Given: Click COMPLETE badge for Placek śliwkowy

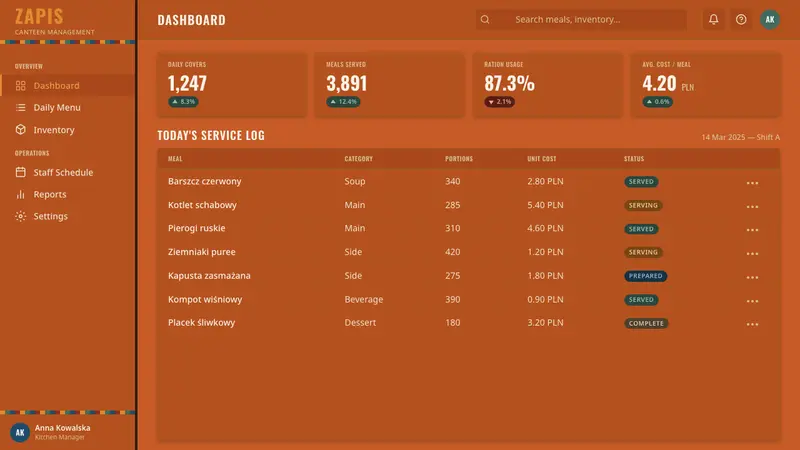Looking at the screenshot, I should tap(646, 323).
